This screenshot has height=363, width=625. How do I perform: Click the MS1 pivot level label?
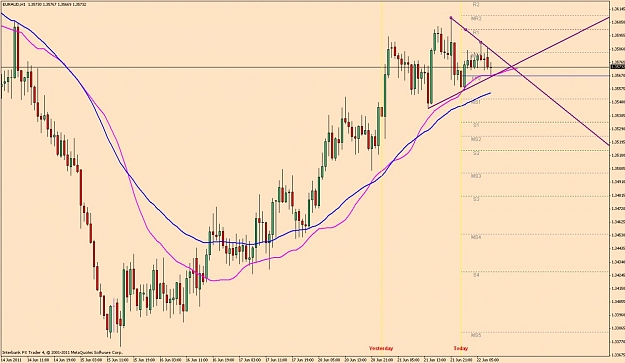(x=476, y=102)
